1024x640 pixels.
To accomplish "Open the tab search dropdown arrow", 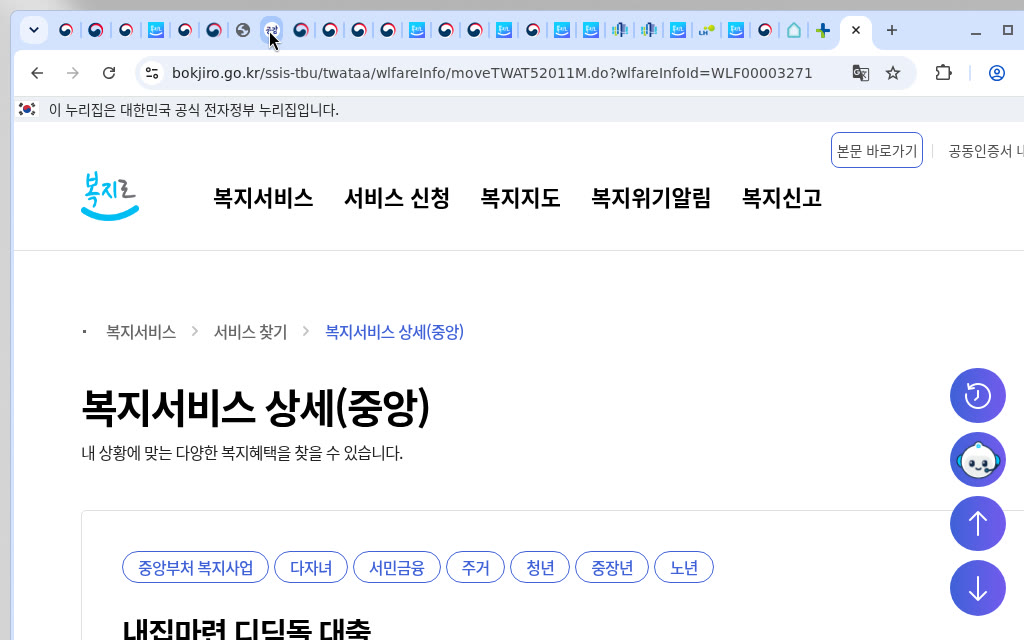I will 34,30.
